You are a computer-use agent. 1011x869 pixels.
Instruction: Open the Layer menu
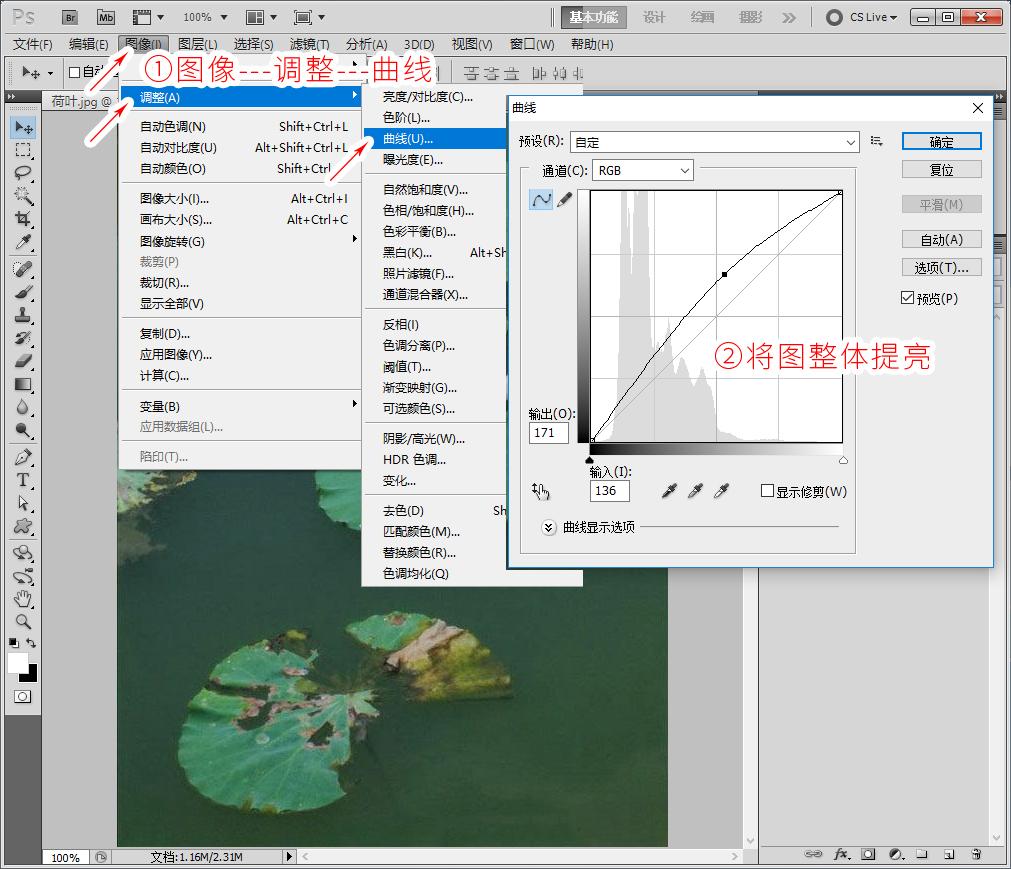tap(197, 44)
